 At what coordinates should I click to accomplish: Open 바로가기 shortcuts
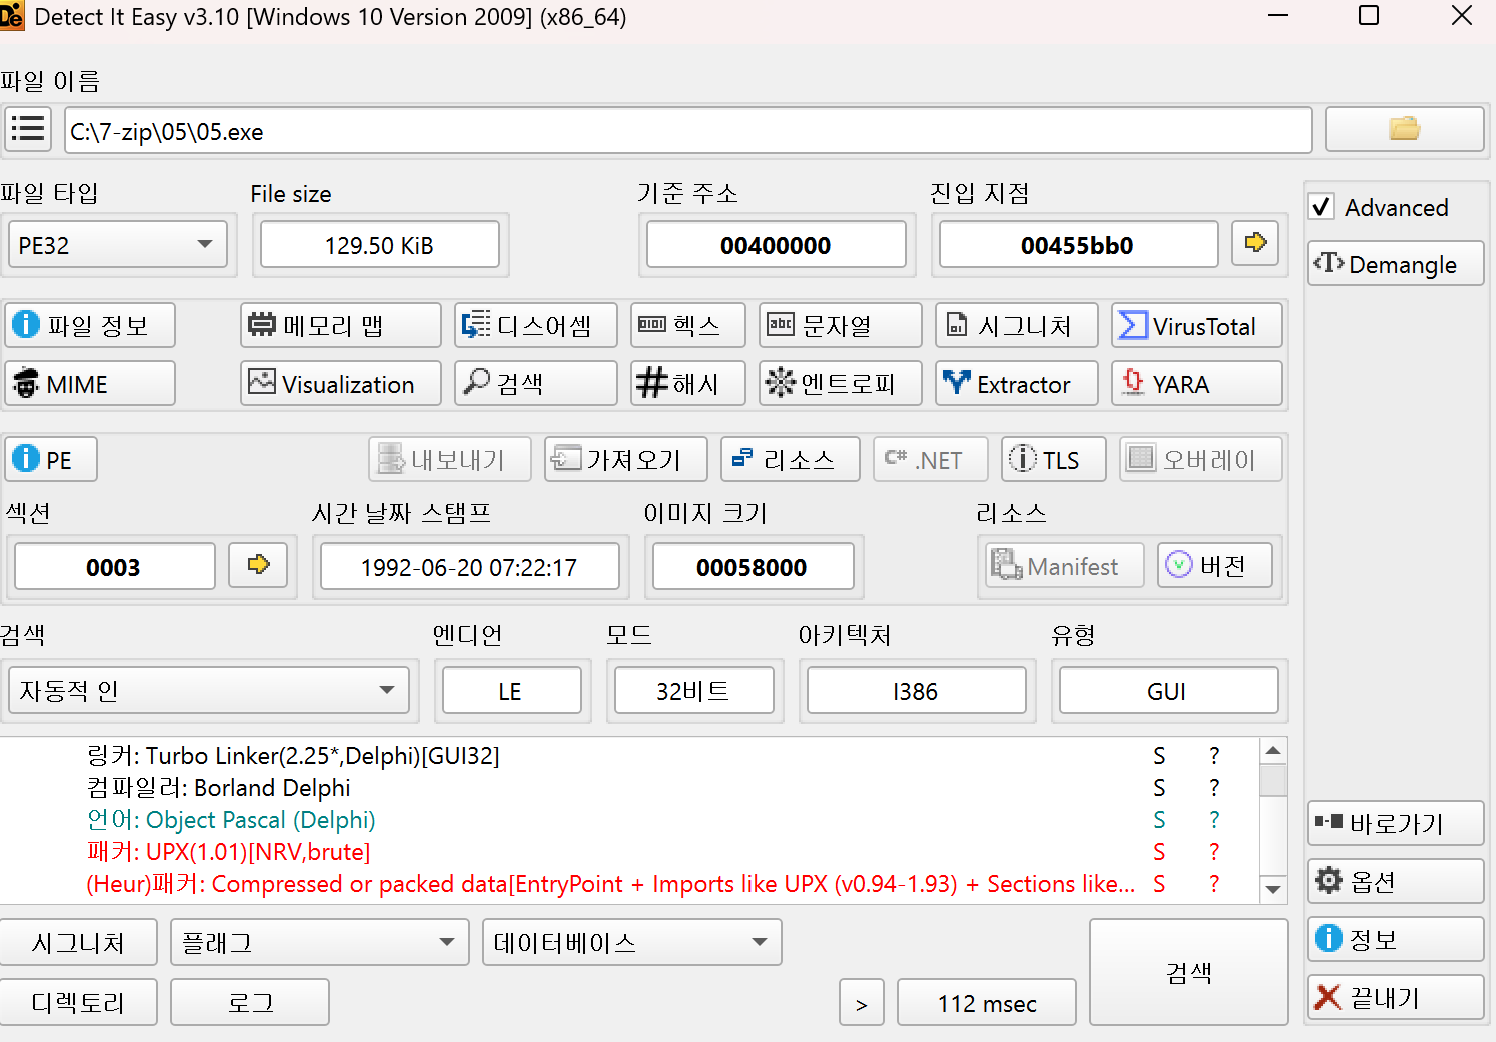point(1395,823)
